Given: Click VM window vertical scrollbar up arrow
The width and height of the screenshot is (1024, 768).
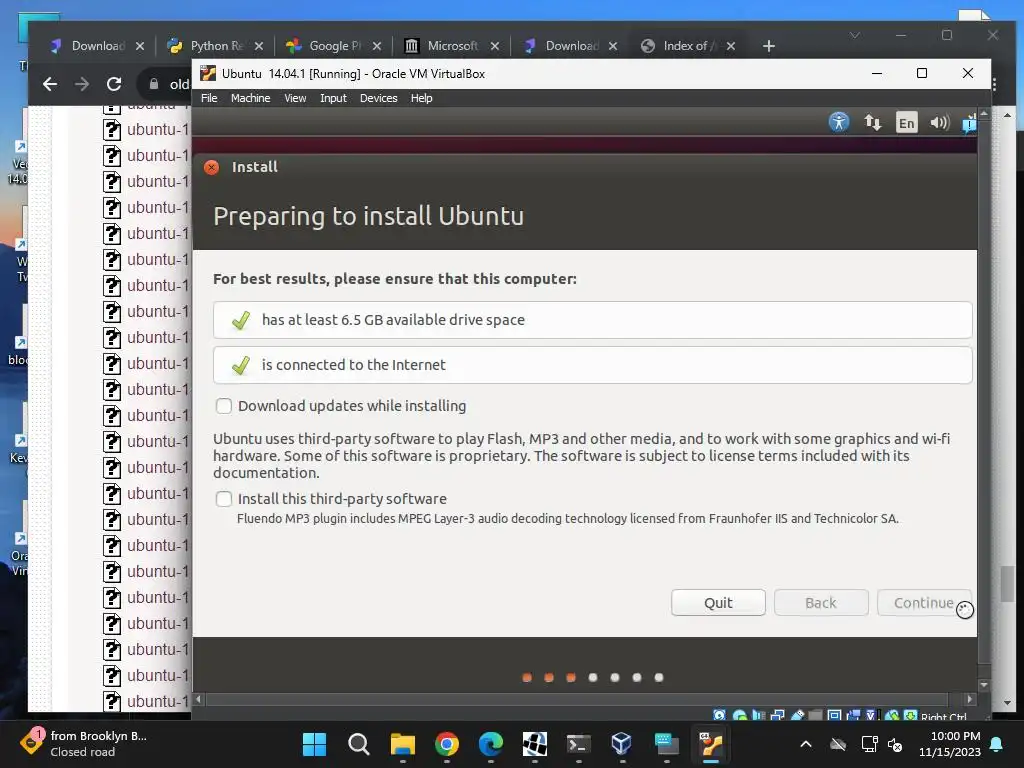Looking at the screenshot, I should tap(984, 114).
